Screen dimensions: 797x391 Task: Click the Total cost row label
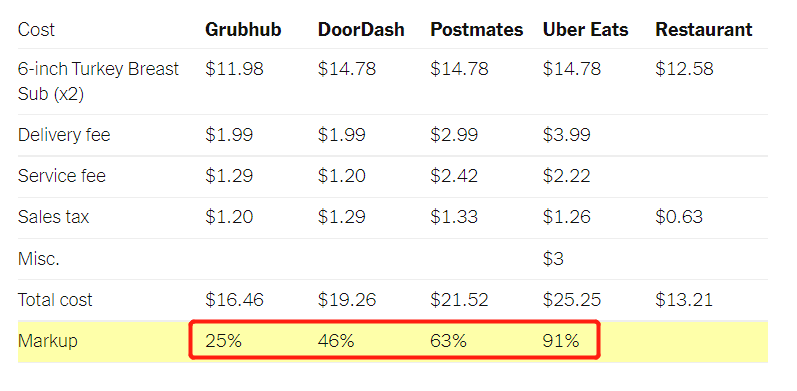[x=55, y=299]
